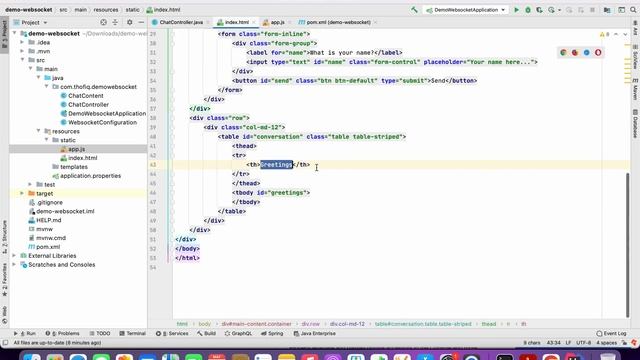Open the Build tool window

(x=207, y=333)
